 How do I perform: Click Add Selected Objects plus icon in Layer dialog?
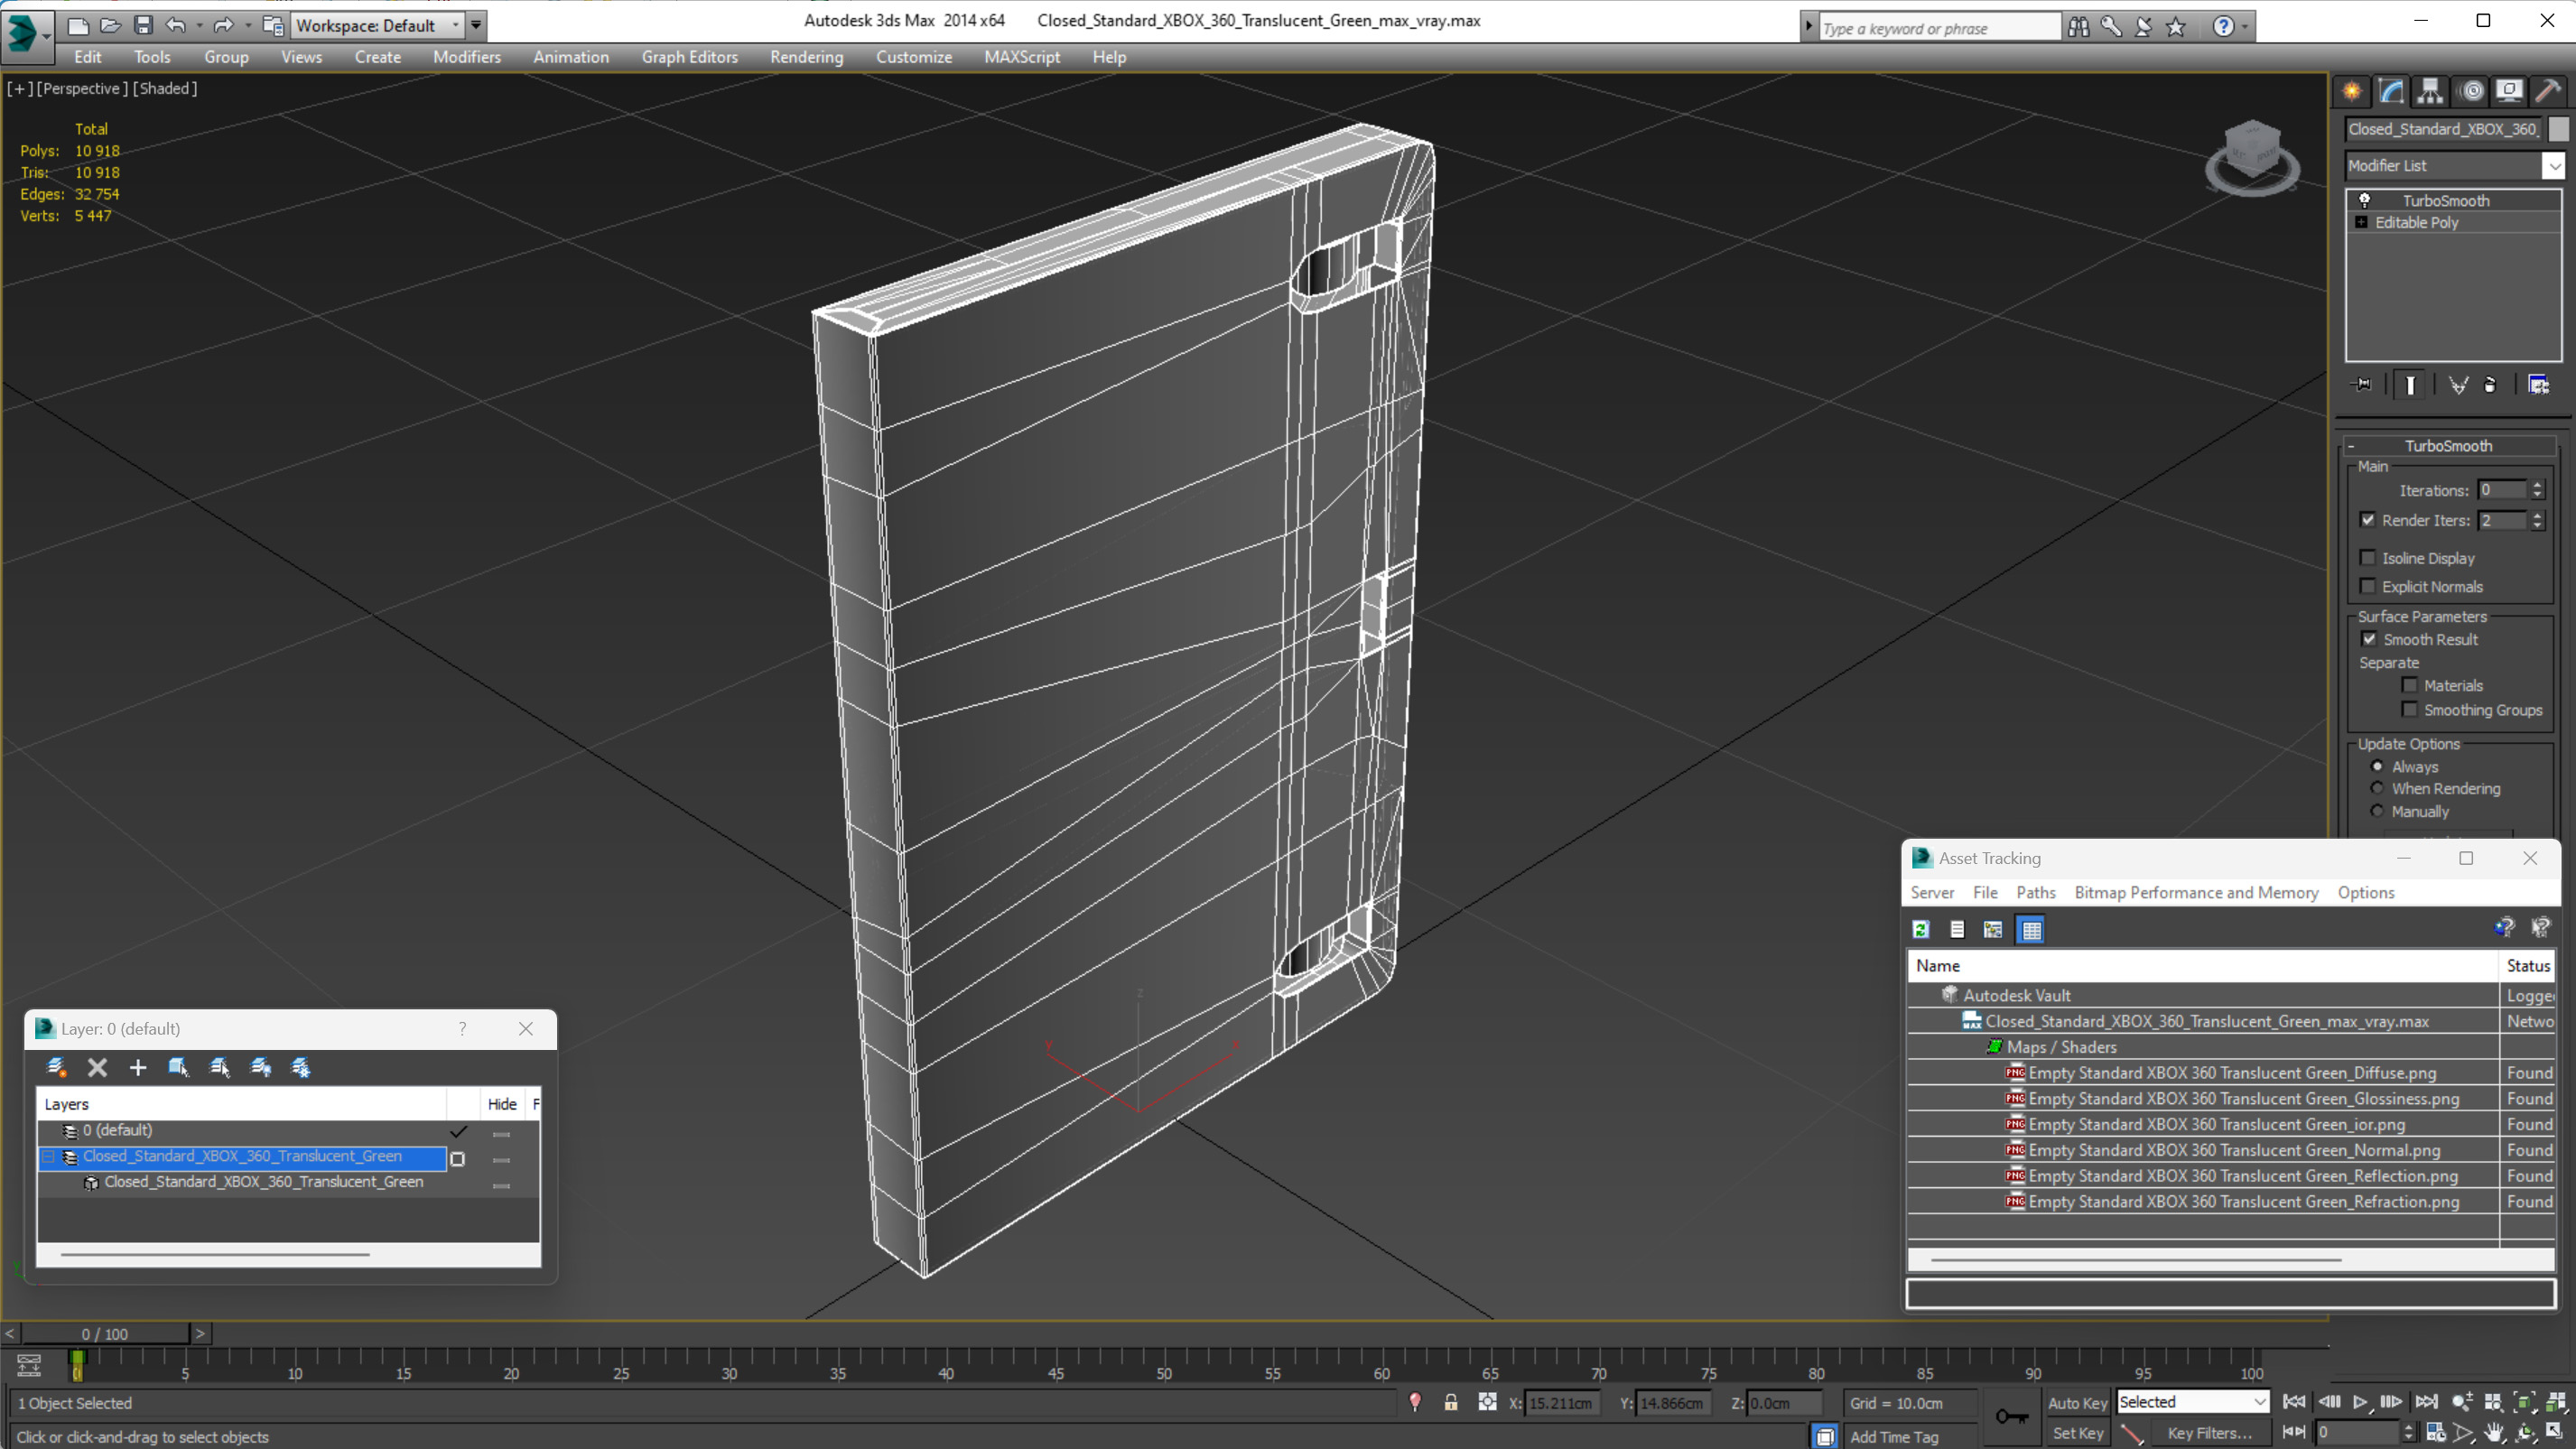[138, 1067]
